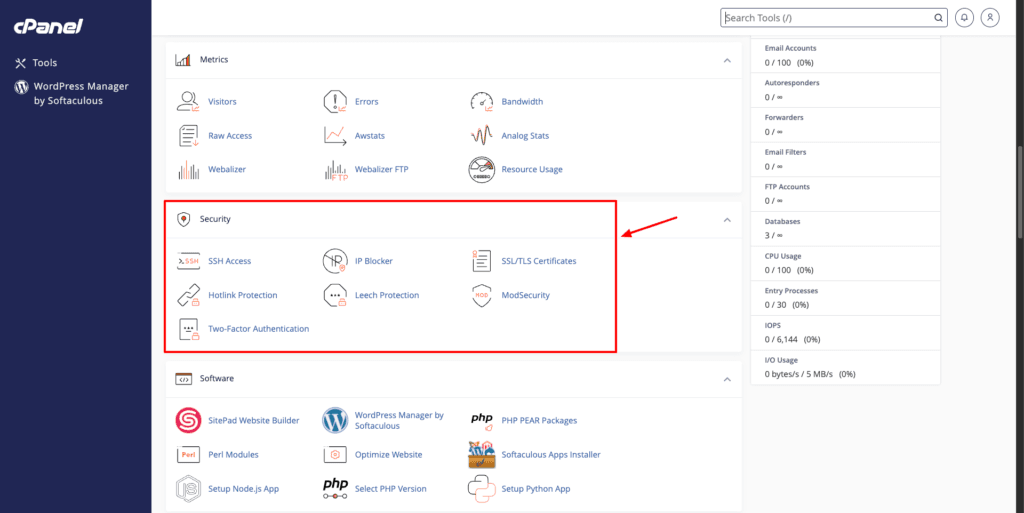This screenshot has height=513, width=1024.
Task: Collapse the Metrics section
Action: 727,60
